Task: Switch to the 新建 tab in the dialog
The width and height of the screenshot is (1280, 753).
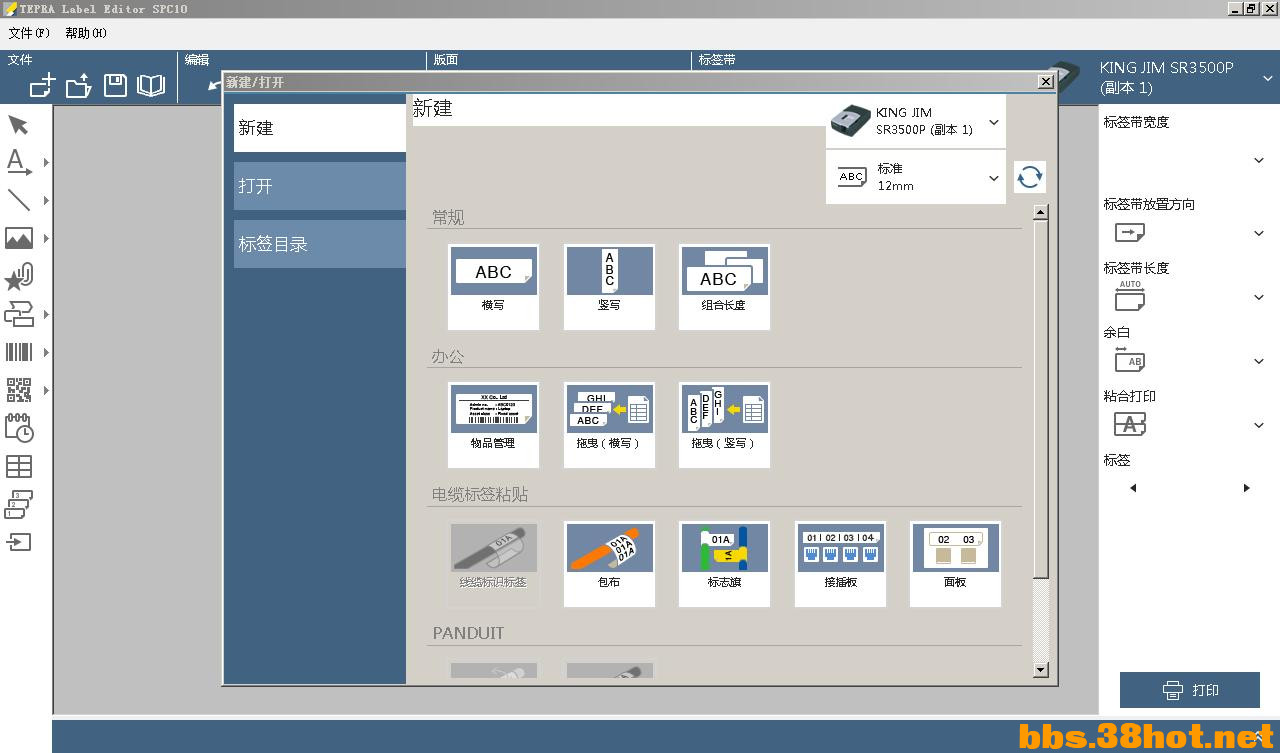Action: 320,128
